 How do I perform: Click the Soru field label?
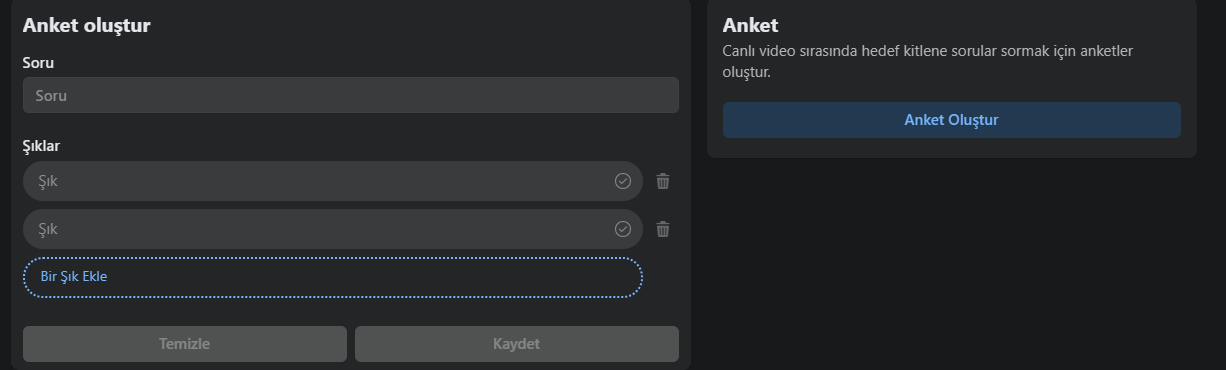coord(38,63)
